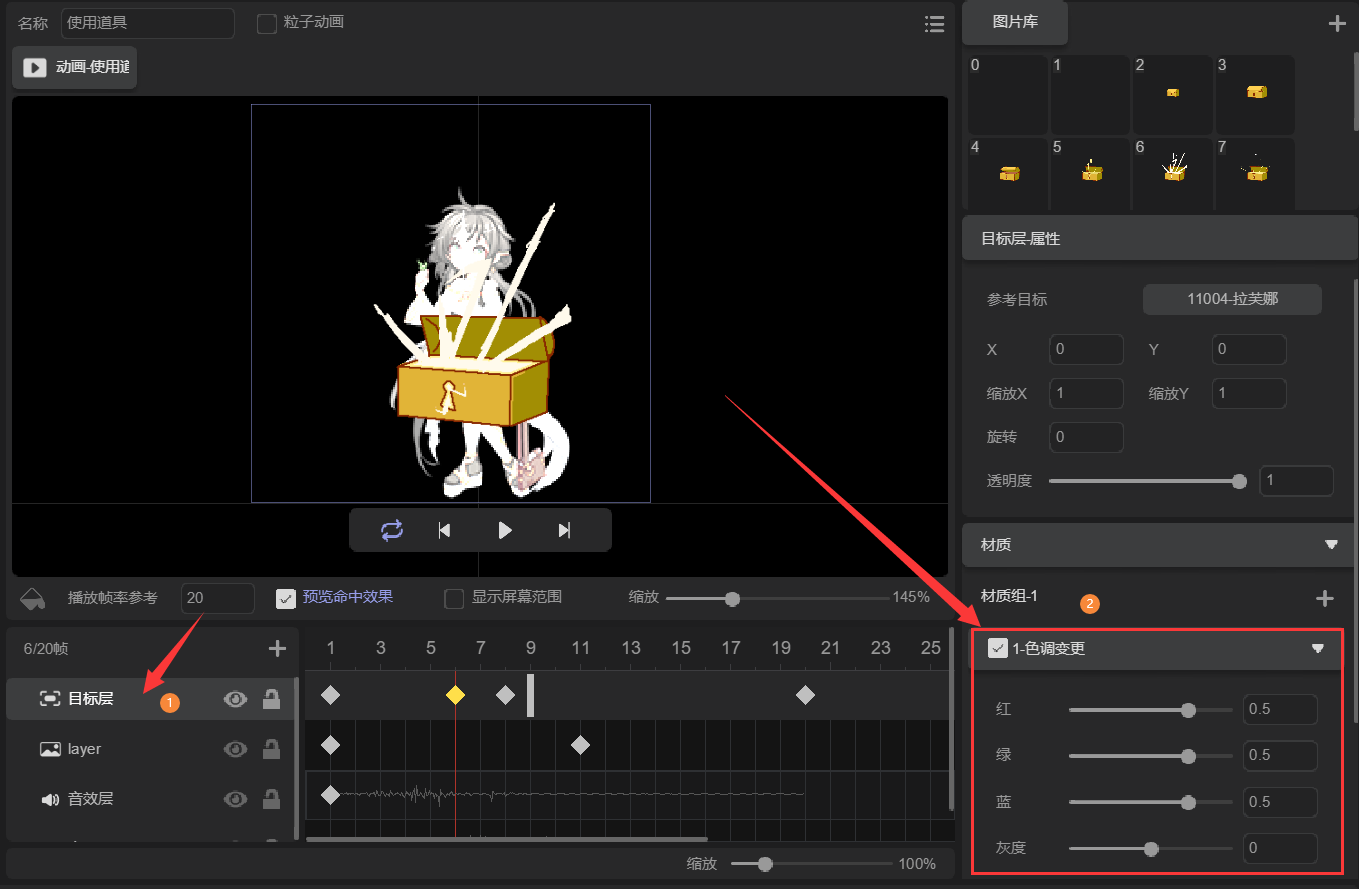Switch to the 图片库 tab
Screen dimensions: 1359x889
[x=1015, y=22]
